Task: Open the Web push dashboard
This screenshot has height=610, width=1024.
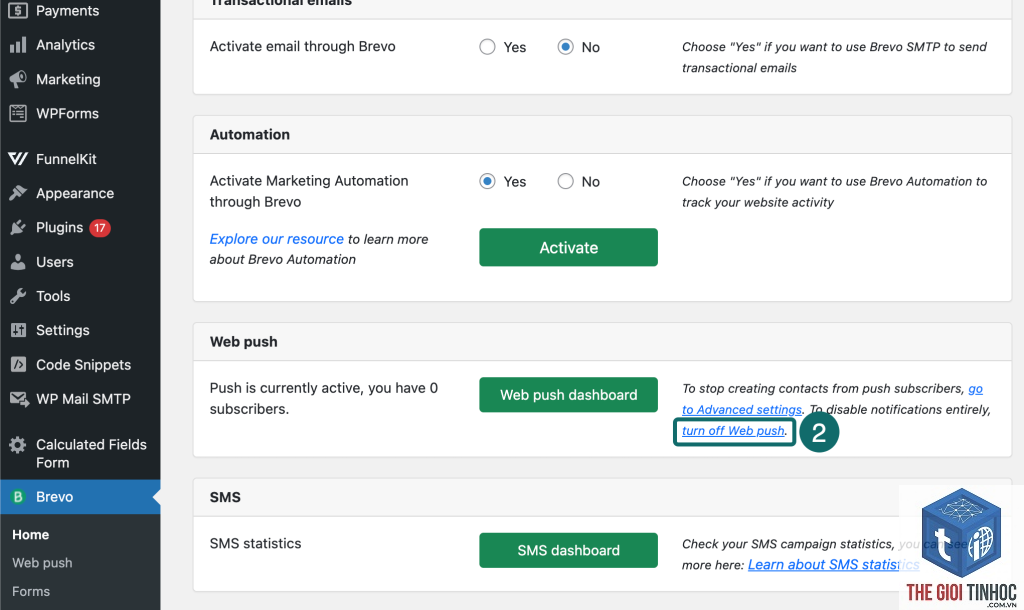Action: [568, 394]
